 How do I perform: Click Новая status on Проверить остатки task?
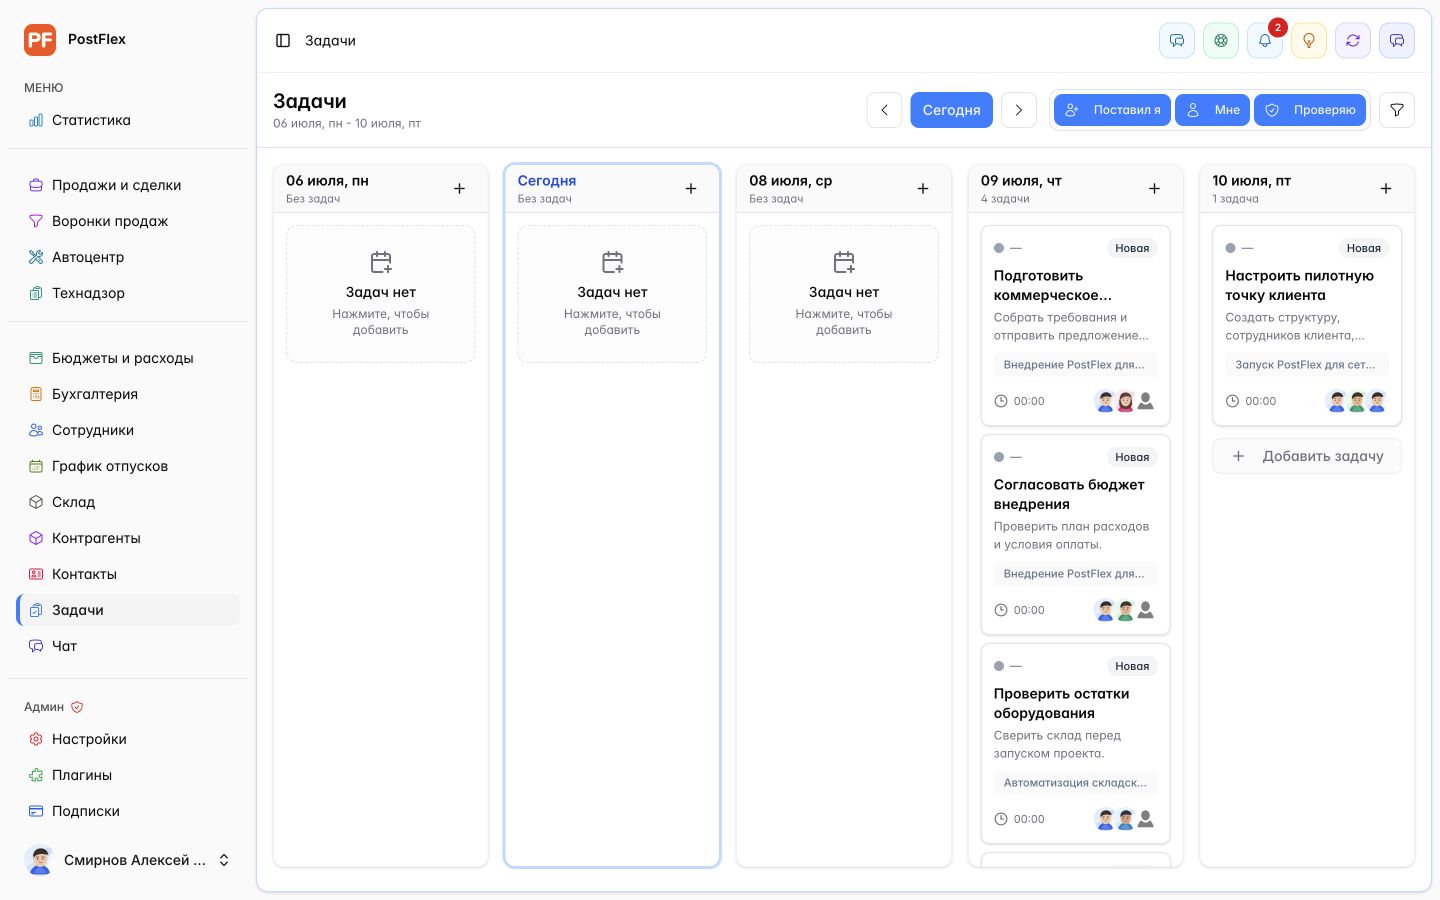(x=1132, y=666)
